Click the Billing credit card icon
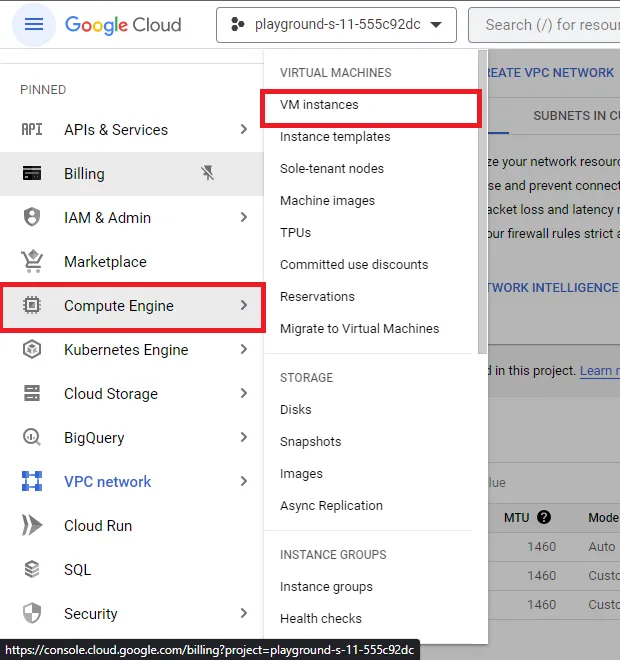620x660 pixels. pyautogui.click(x=32, y=173)
